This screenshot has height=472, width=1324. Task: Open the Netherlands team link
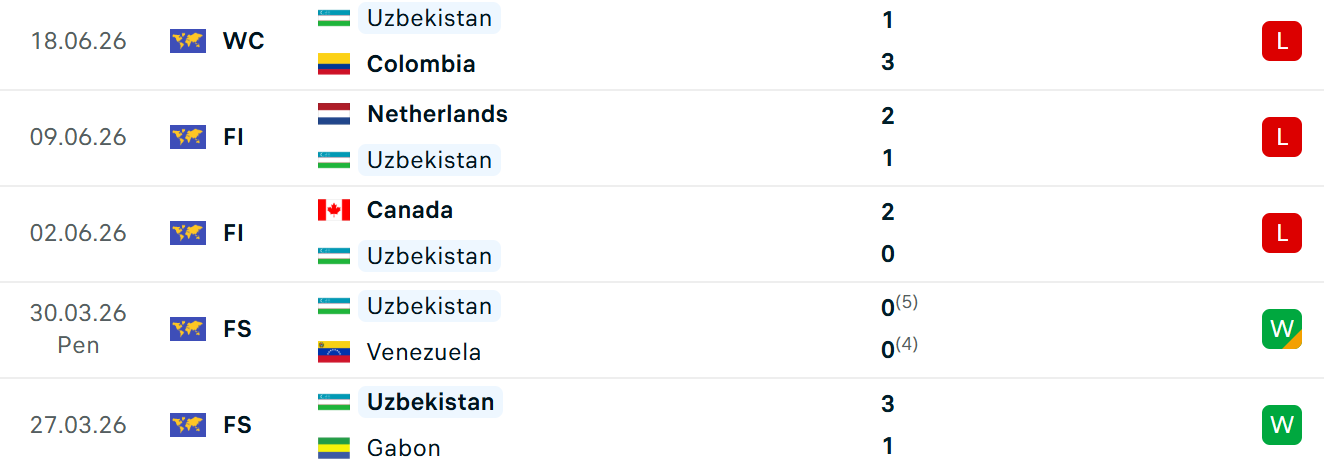(x=437, y=114)
